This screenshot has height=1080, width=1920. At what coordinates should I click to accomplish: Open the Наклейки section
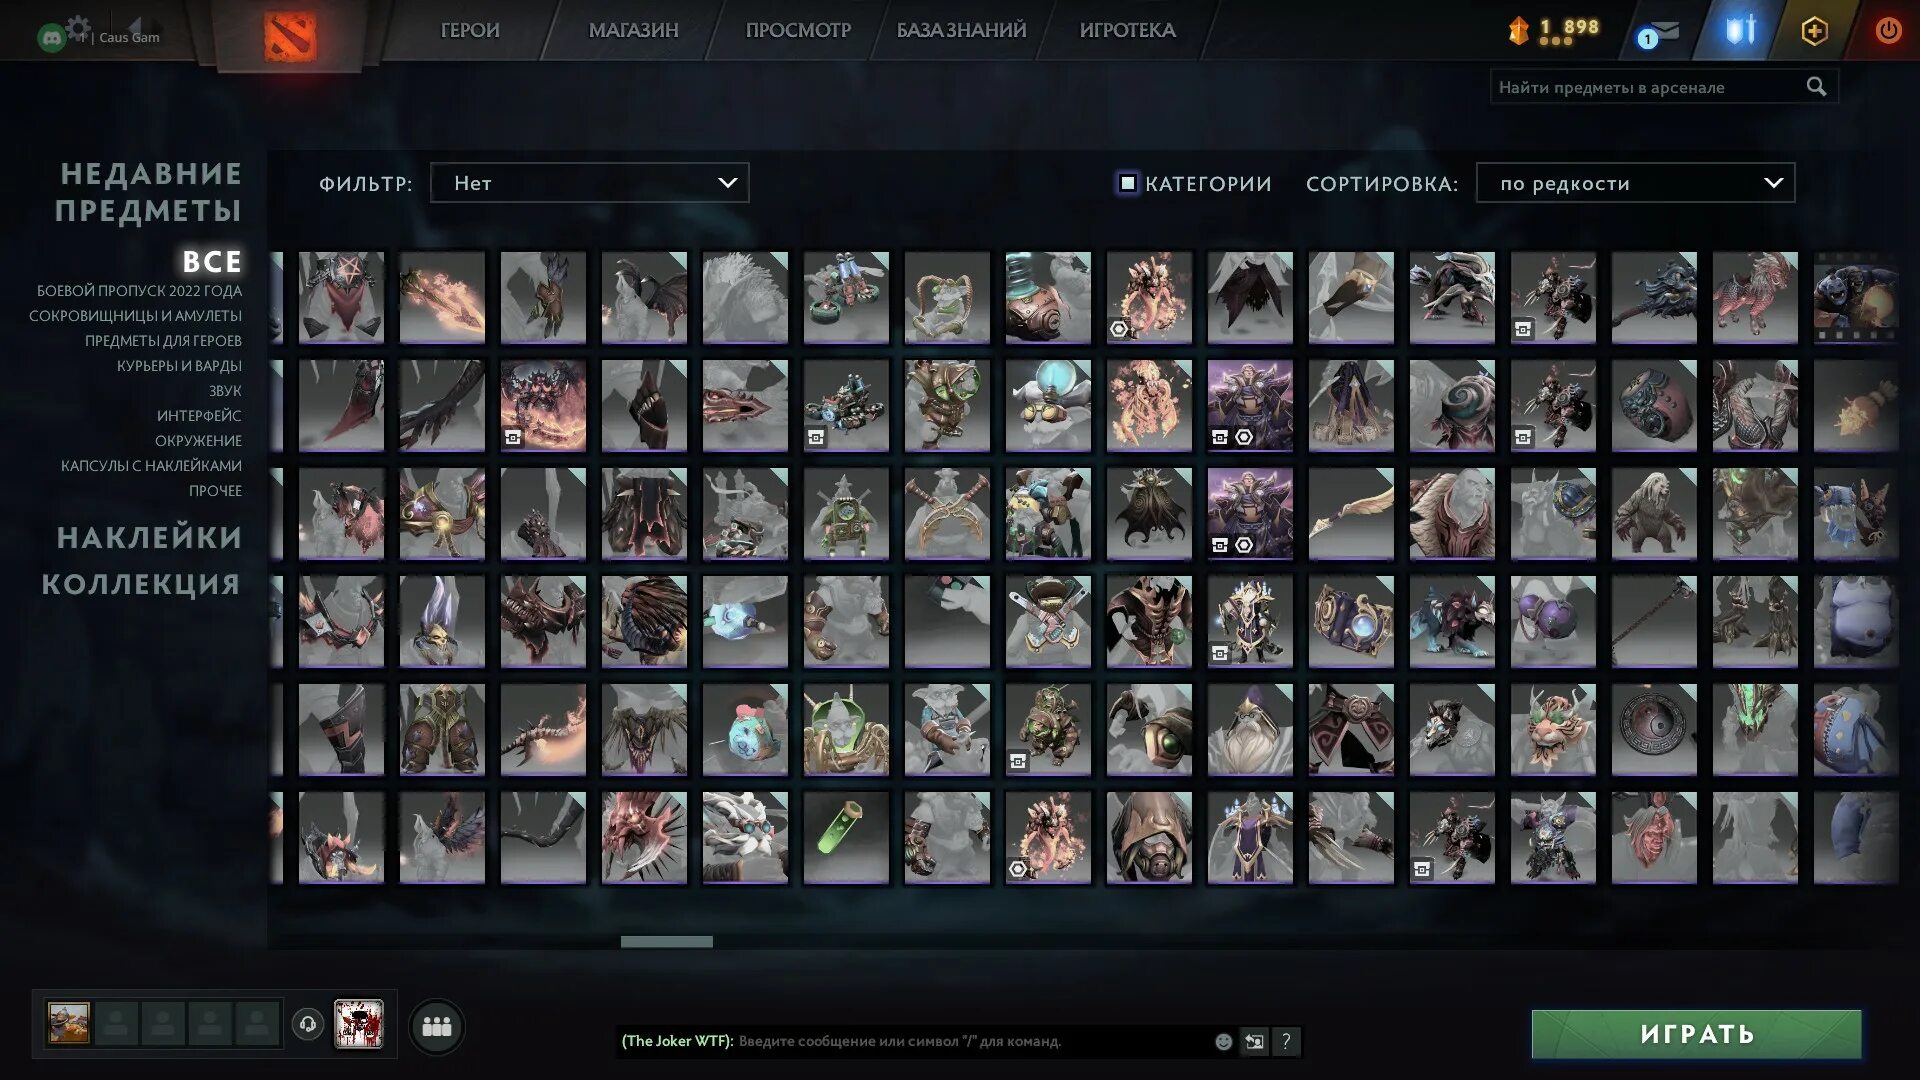[x=149, y=538]
